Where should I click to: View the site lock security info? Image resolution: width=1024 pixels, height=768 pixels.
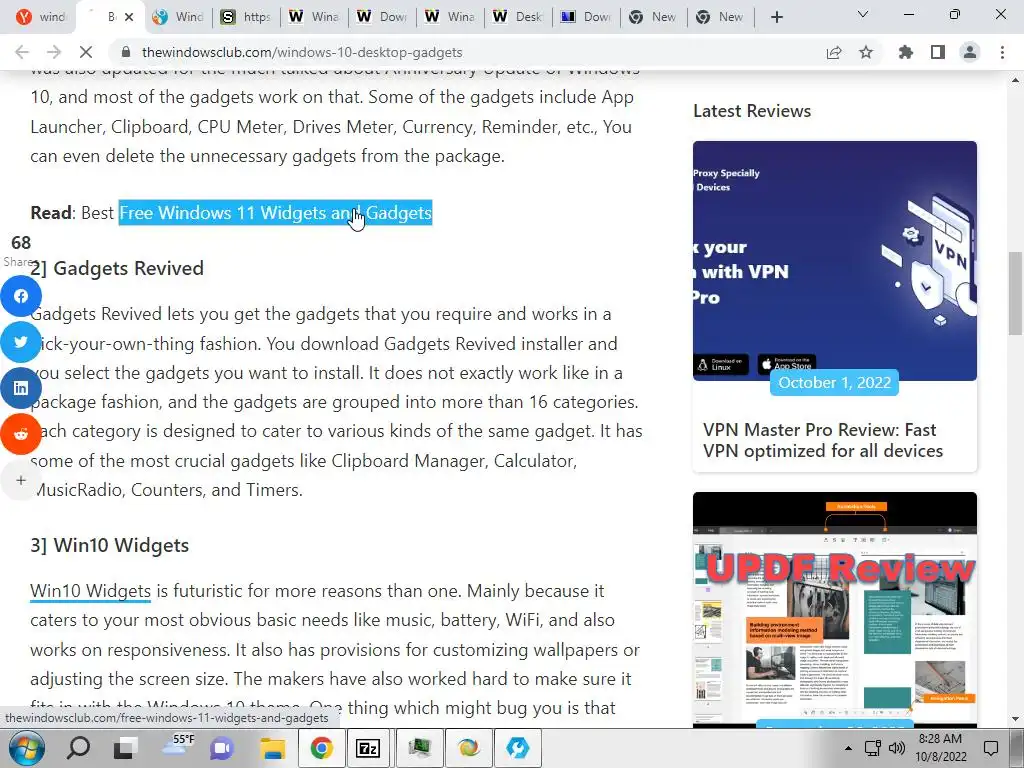pos(126,52)
